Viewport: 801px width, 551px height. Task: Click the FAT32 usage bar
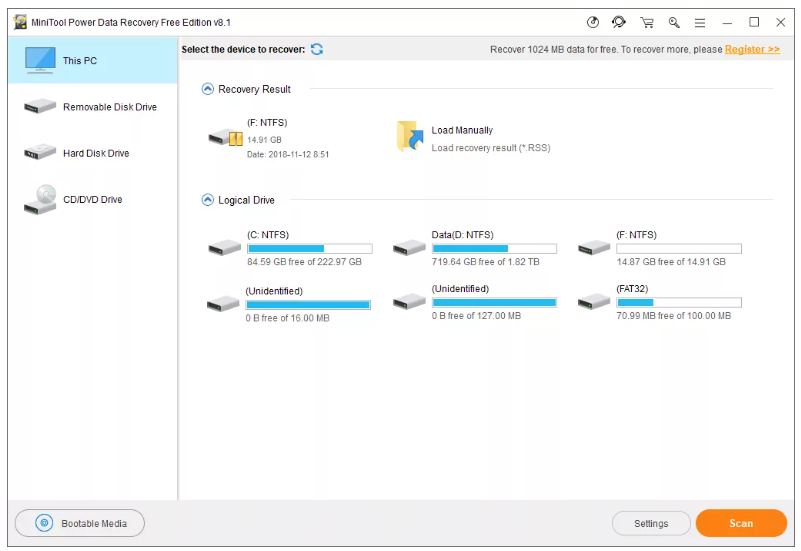click(x=679, y=302)
